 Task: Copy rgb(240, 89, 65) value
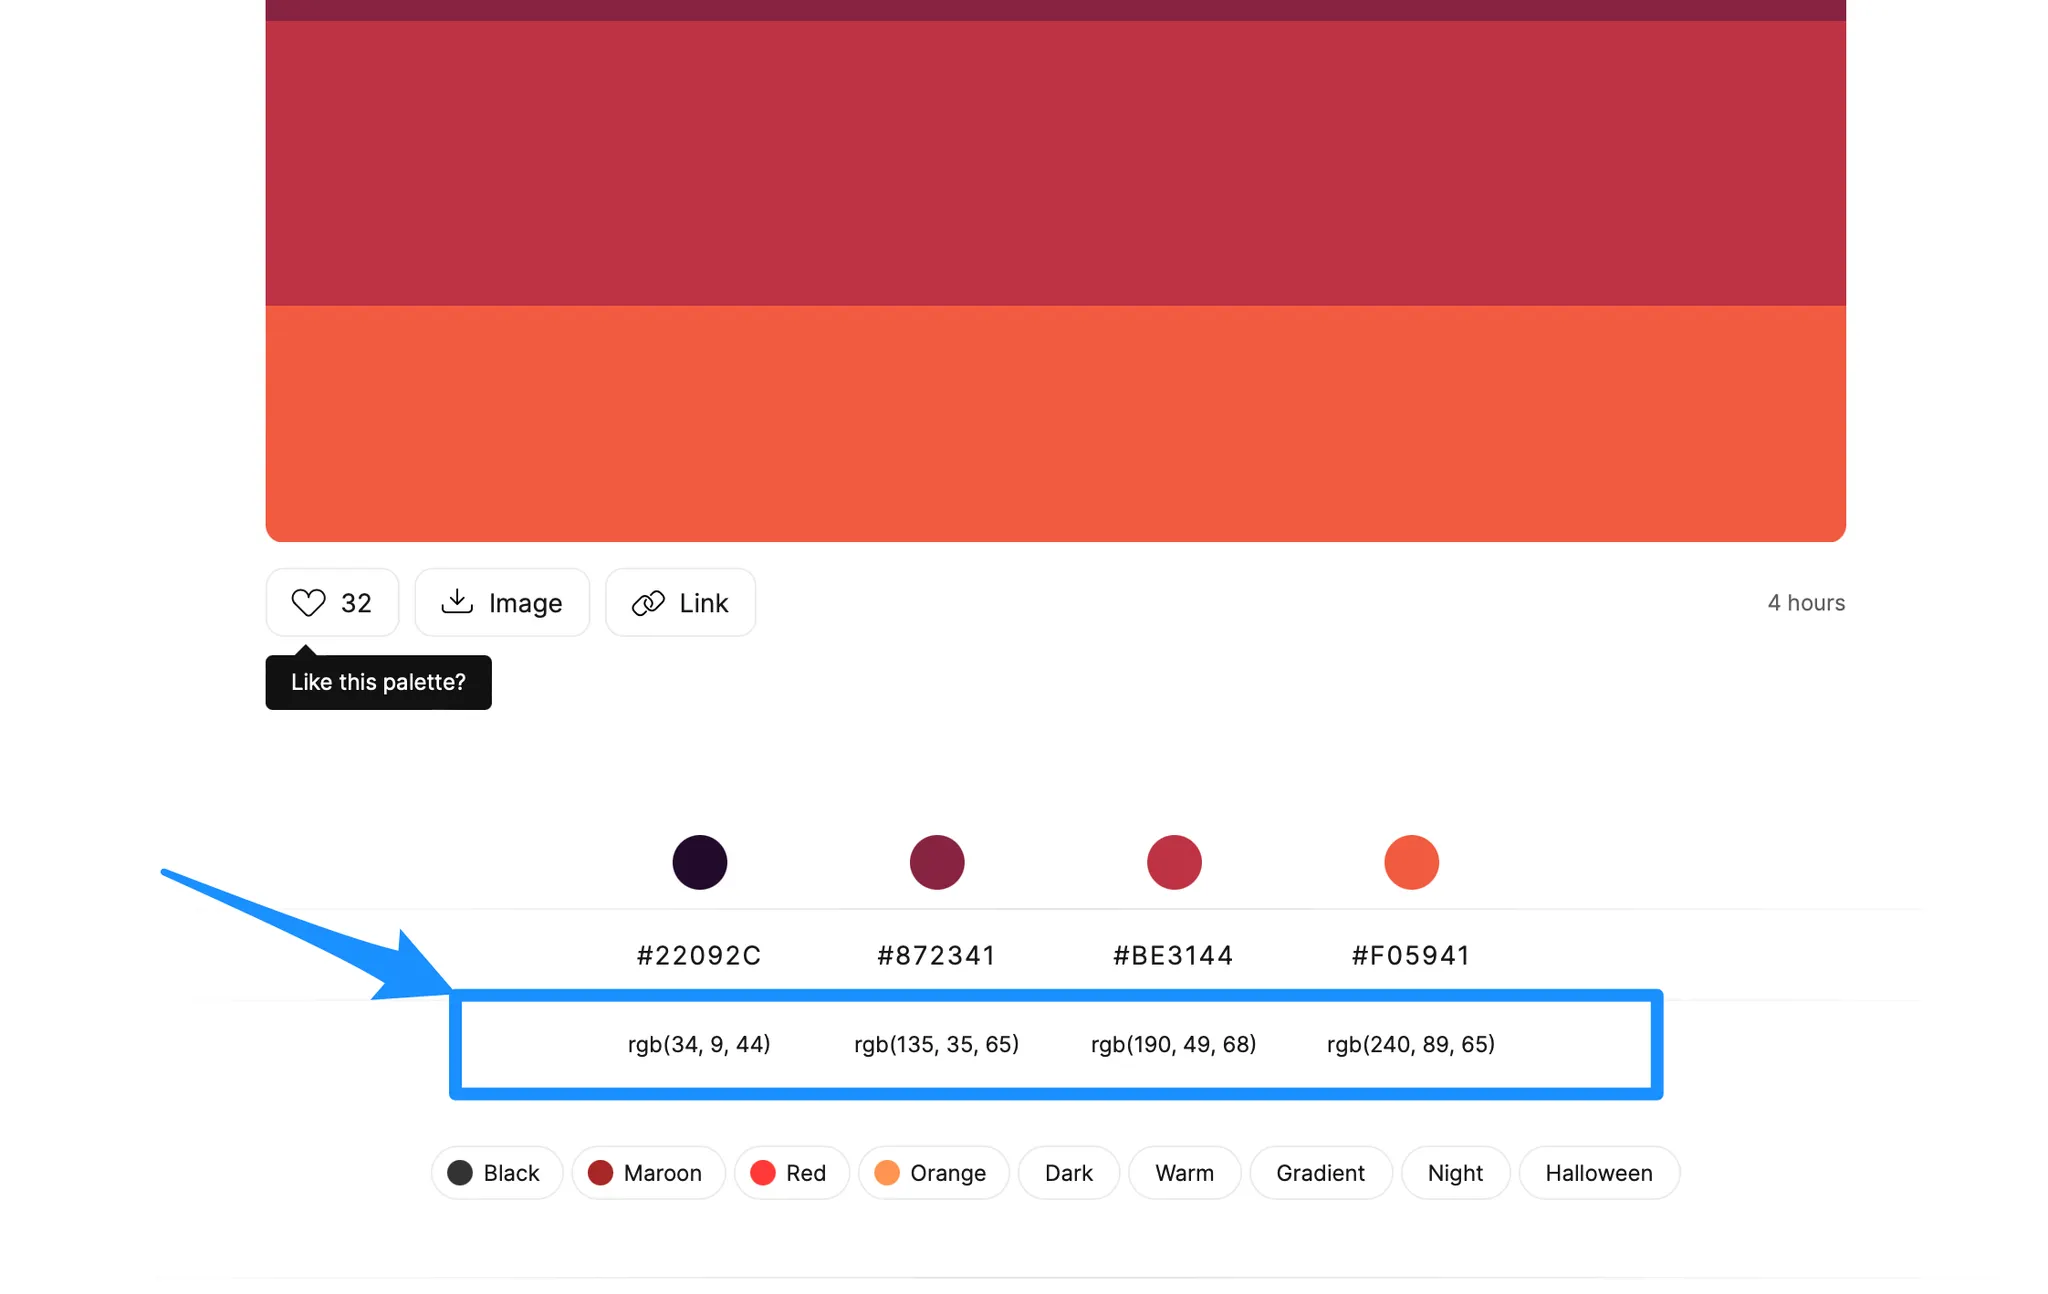click(x=1410, y=1044)
